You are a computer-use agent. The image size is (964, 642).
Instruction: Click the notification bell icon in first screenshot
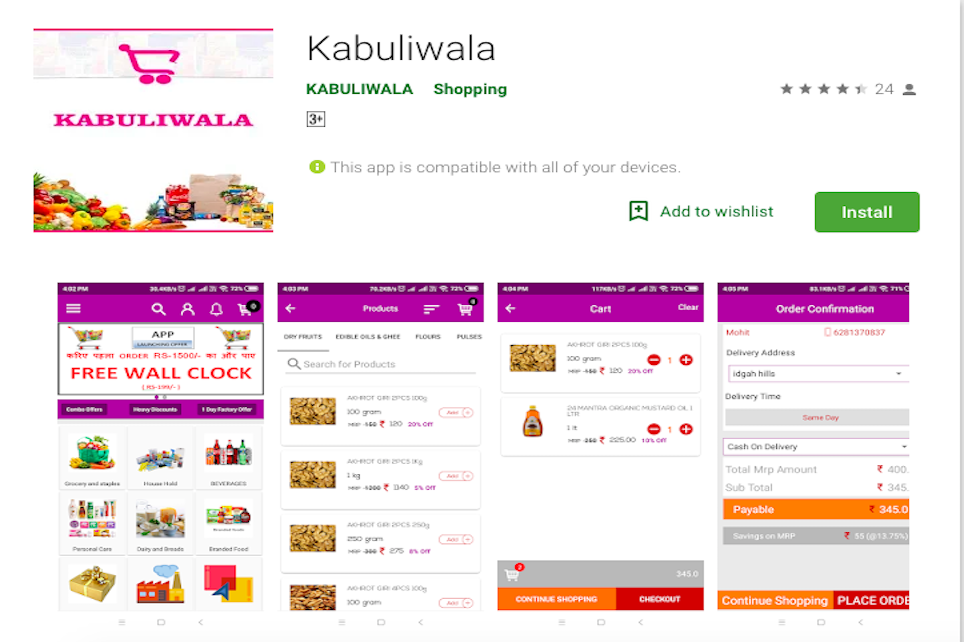coord(216,309)
